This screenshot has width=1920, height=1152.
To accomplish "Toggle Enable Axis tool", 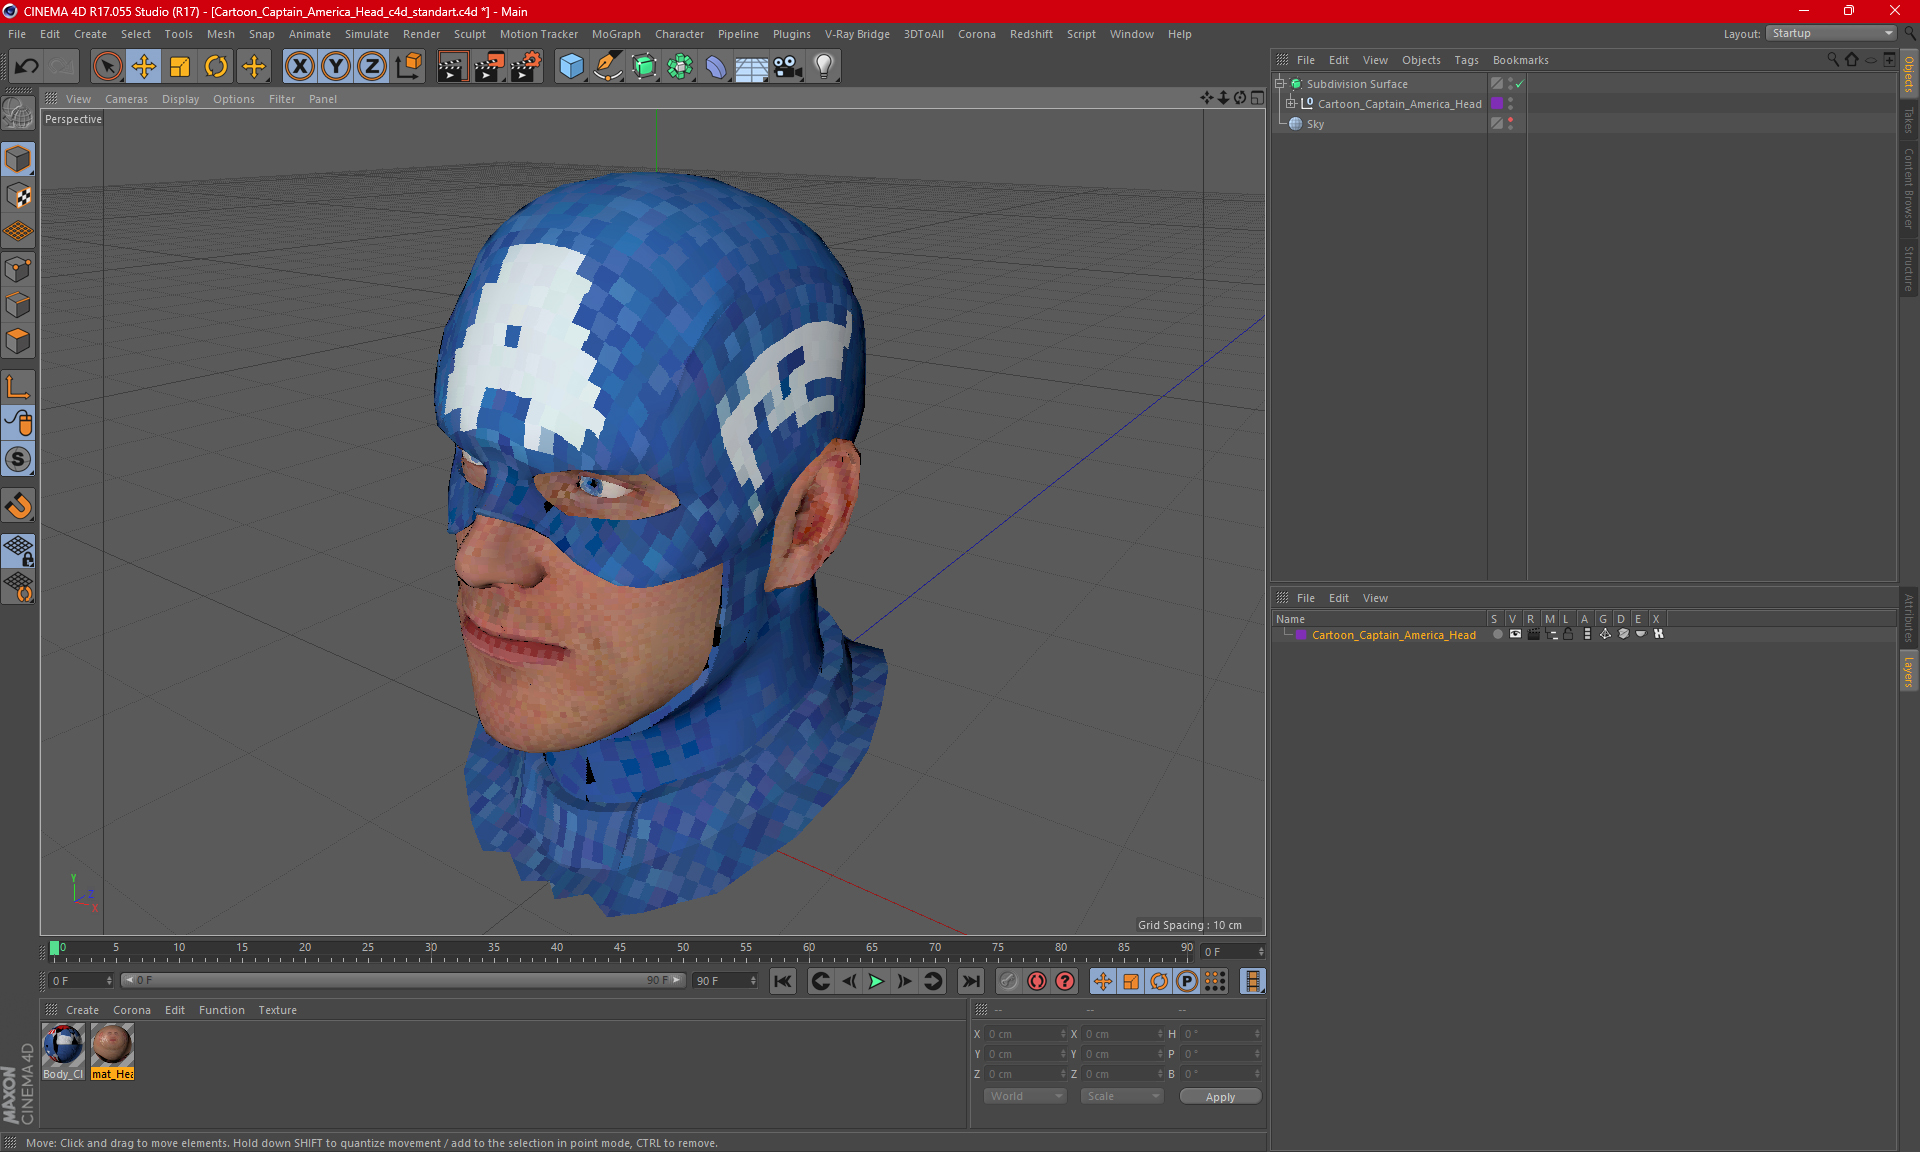I will tap(18, 387).
